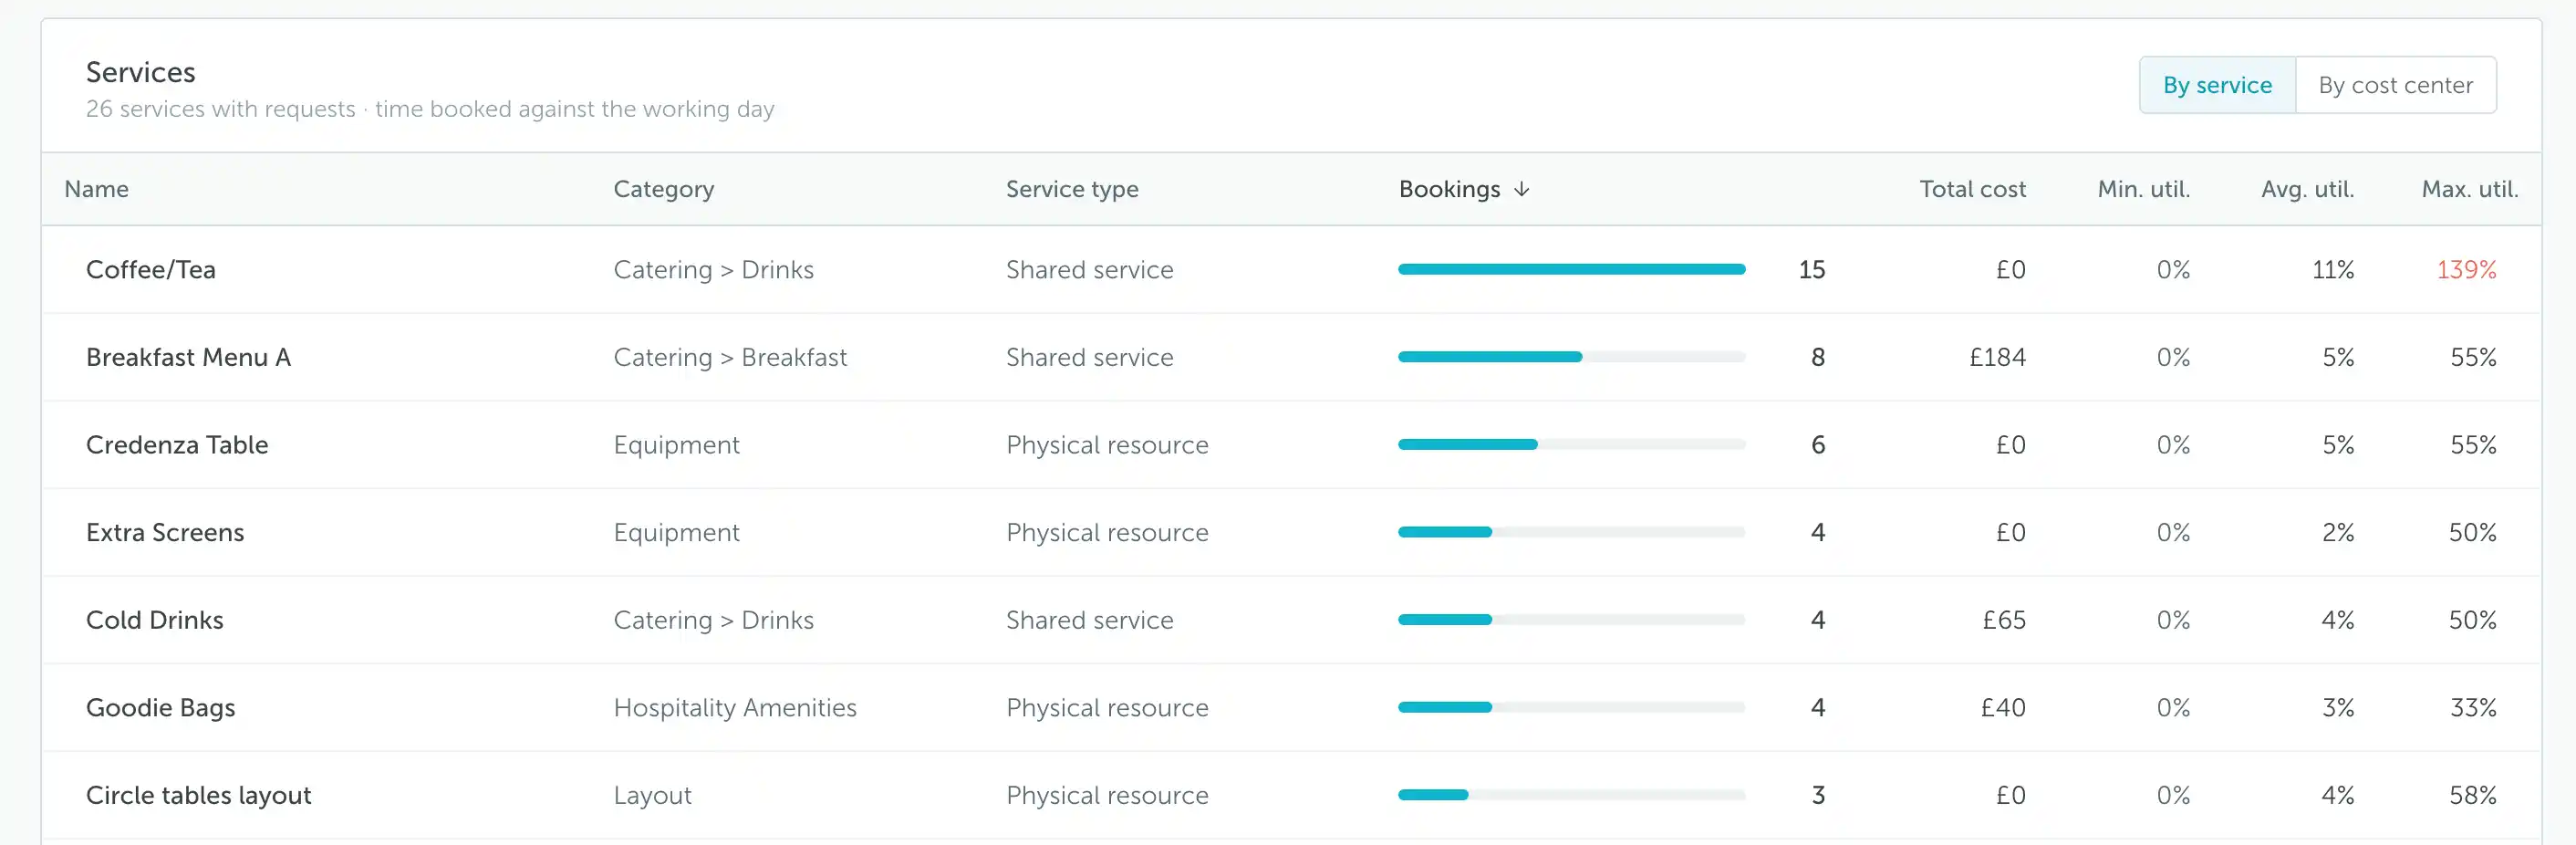Select the Goodie Bags service name
The height and width of the screenshot is (845, 2576).
point(161,708)
